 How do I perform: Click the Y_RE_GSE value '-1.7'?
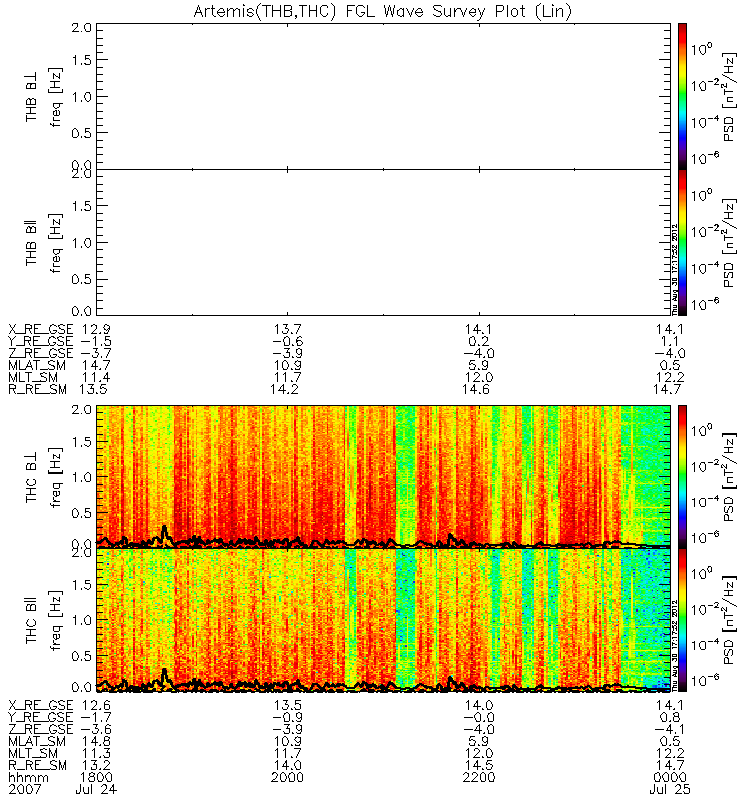click(x=96, y=717)
